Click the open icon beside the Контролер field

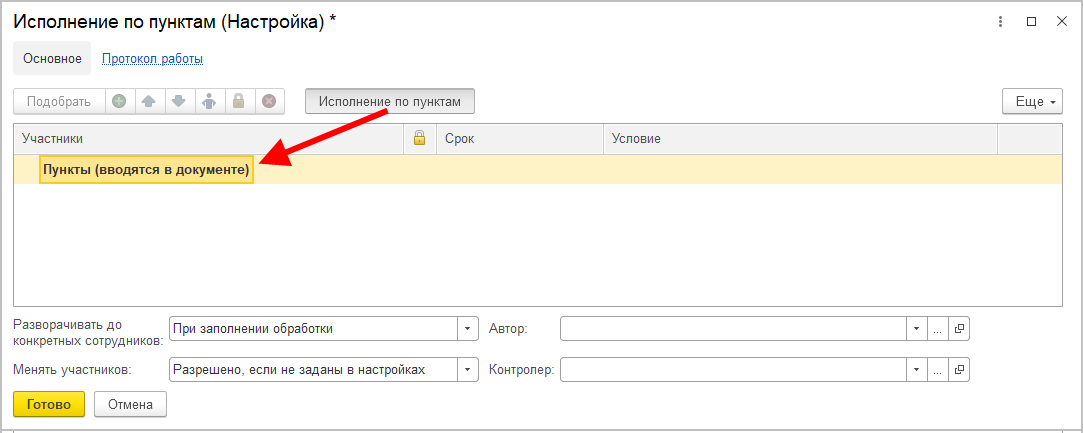pyautogui.click(x=960, y=370)
